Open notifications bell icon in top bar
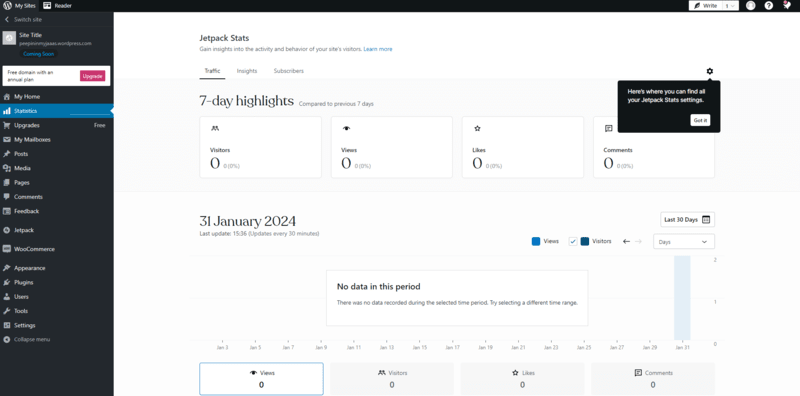800x396 pixels. coord(786,6)
